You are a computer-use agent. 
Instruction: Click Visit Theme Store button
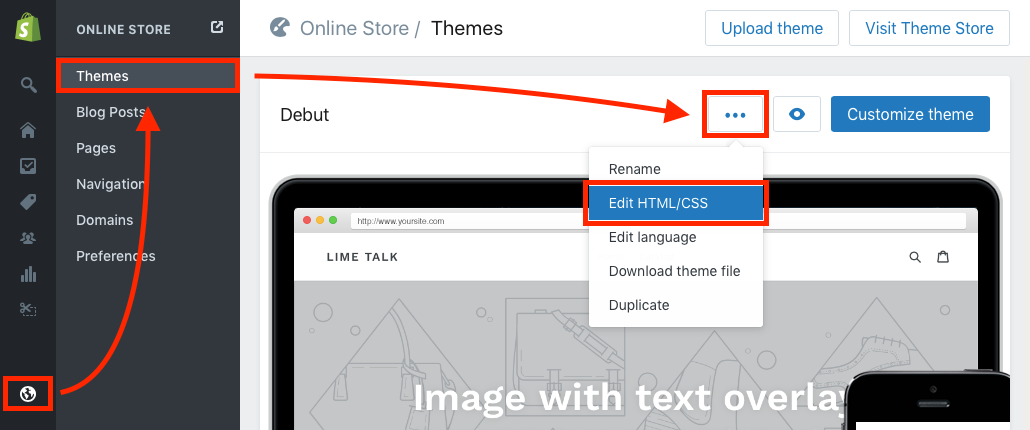click(x=929, y=28)
